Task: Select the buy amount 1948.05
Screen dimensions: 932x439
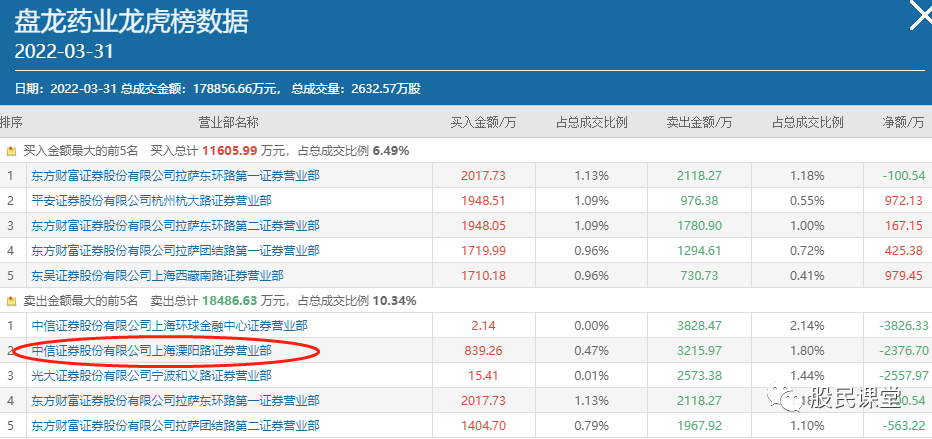Action: coord(483,226)
